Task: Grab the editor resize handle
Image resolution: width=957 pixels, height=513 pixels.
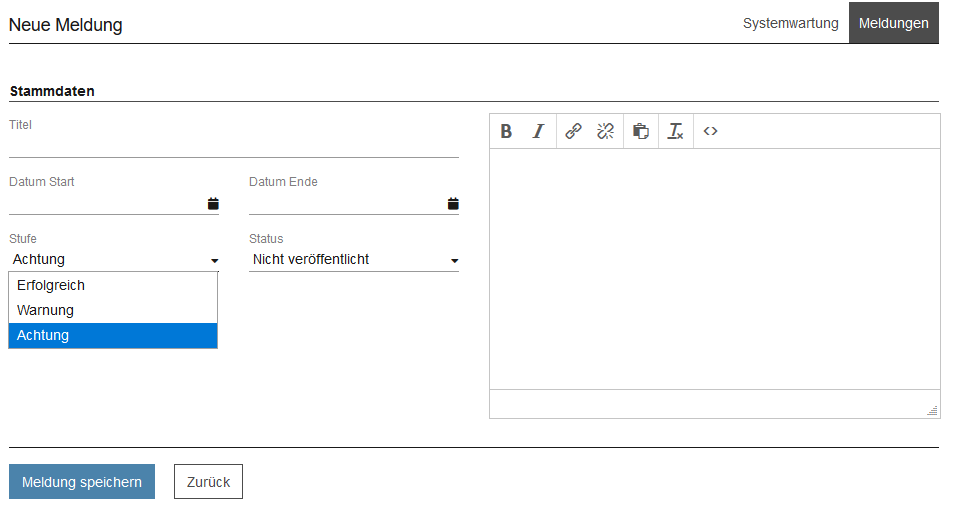Action: click(x=932, y=410)
